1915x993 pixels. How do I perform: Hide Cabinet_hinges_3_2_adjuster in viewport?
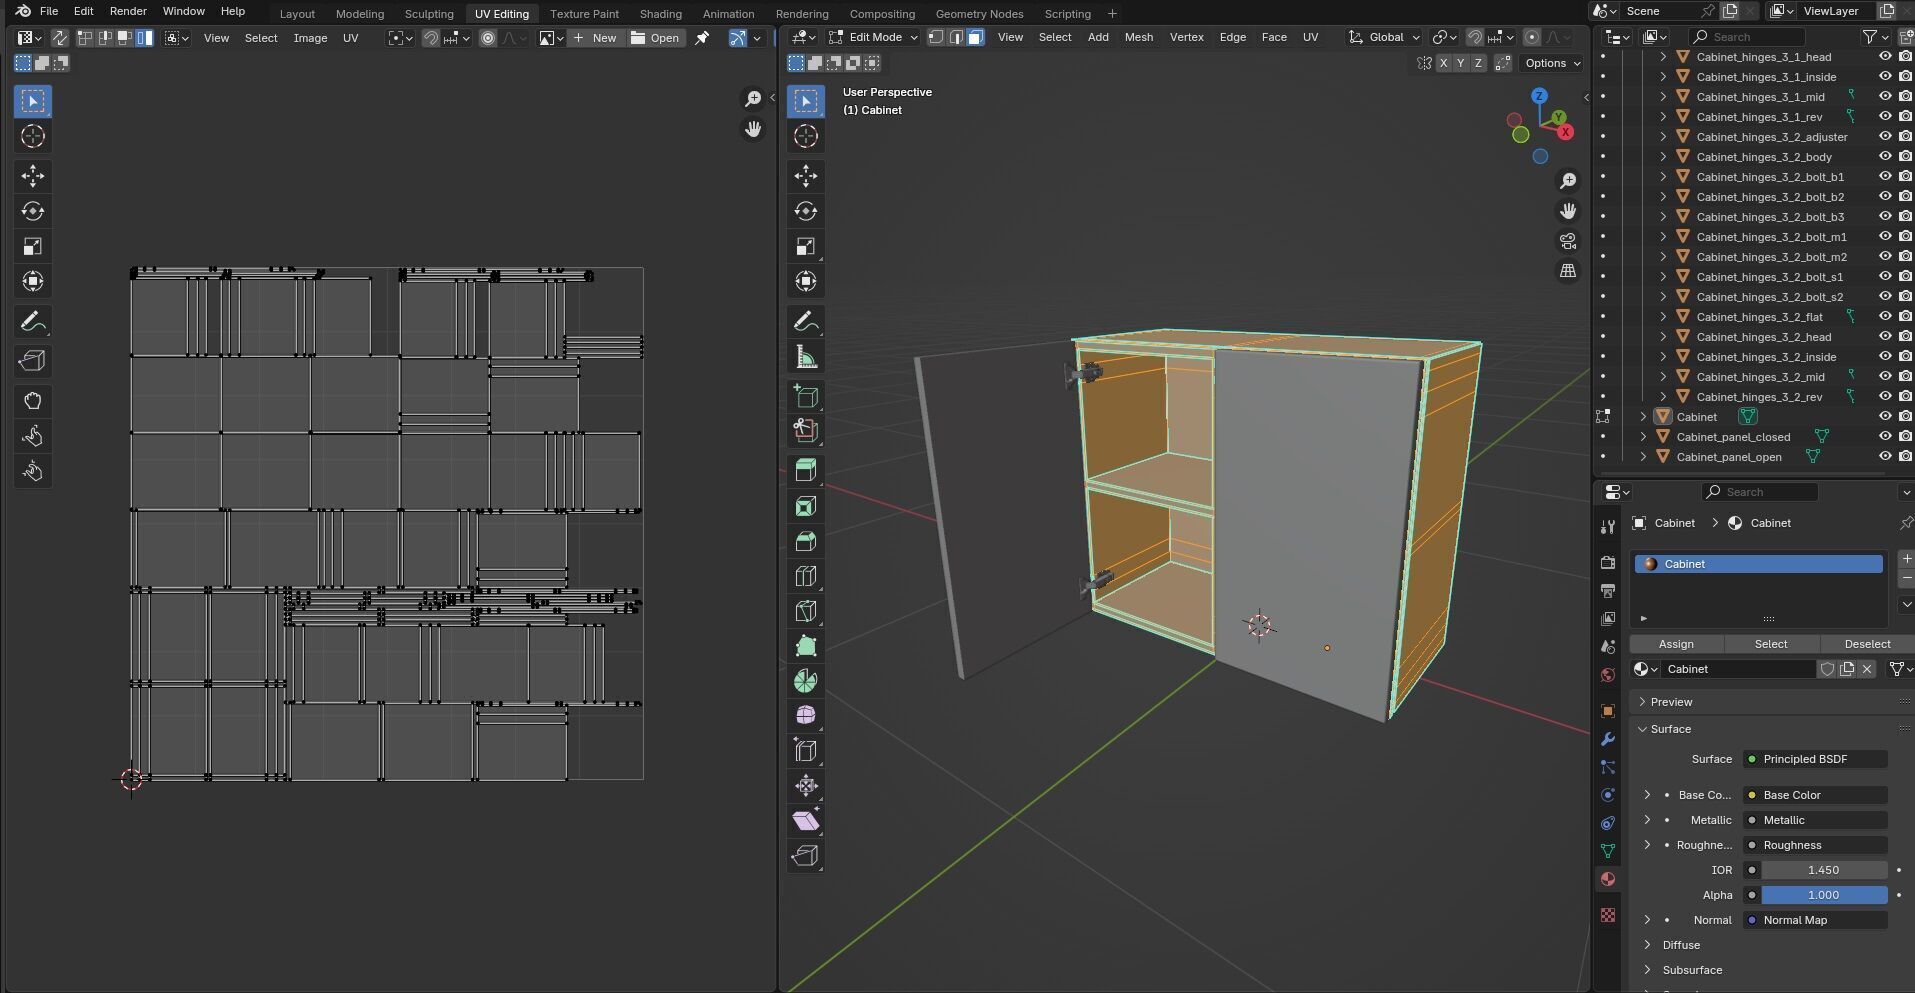[1885, 137]
